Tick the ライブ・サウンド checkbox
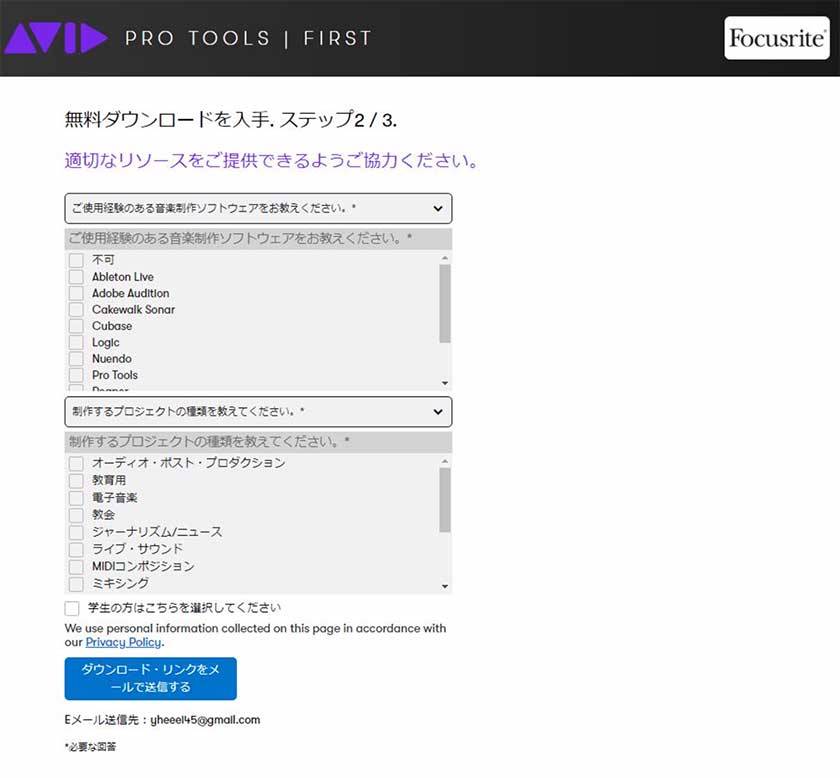This screenshot has height=778, width=840. [x=76, y=549]
